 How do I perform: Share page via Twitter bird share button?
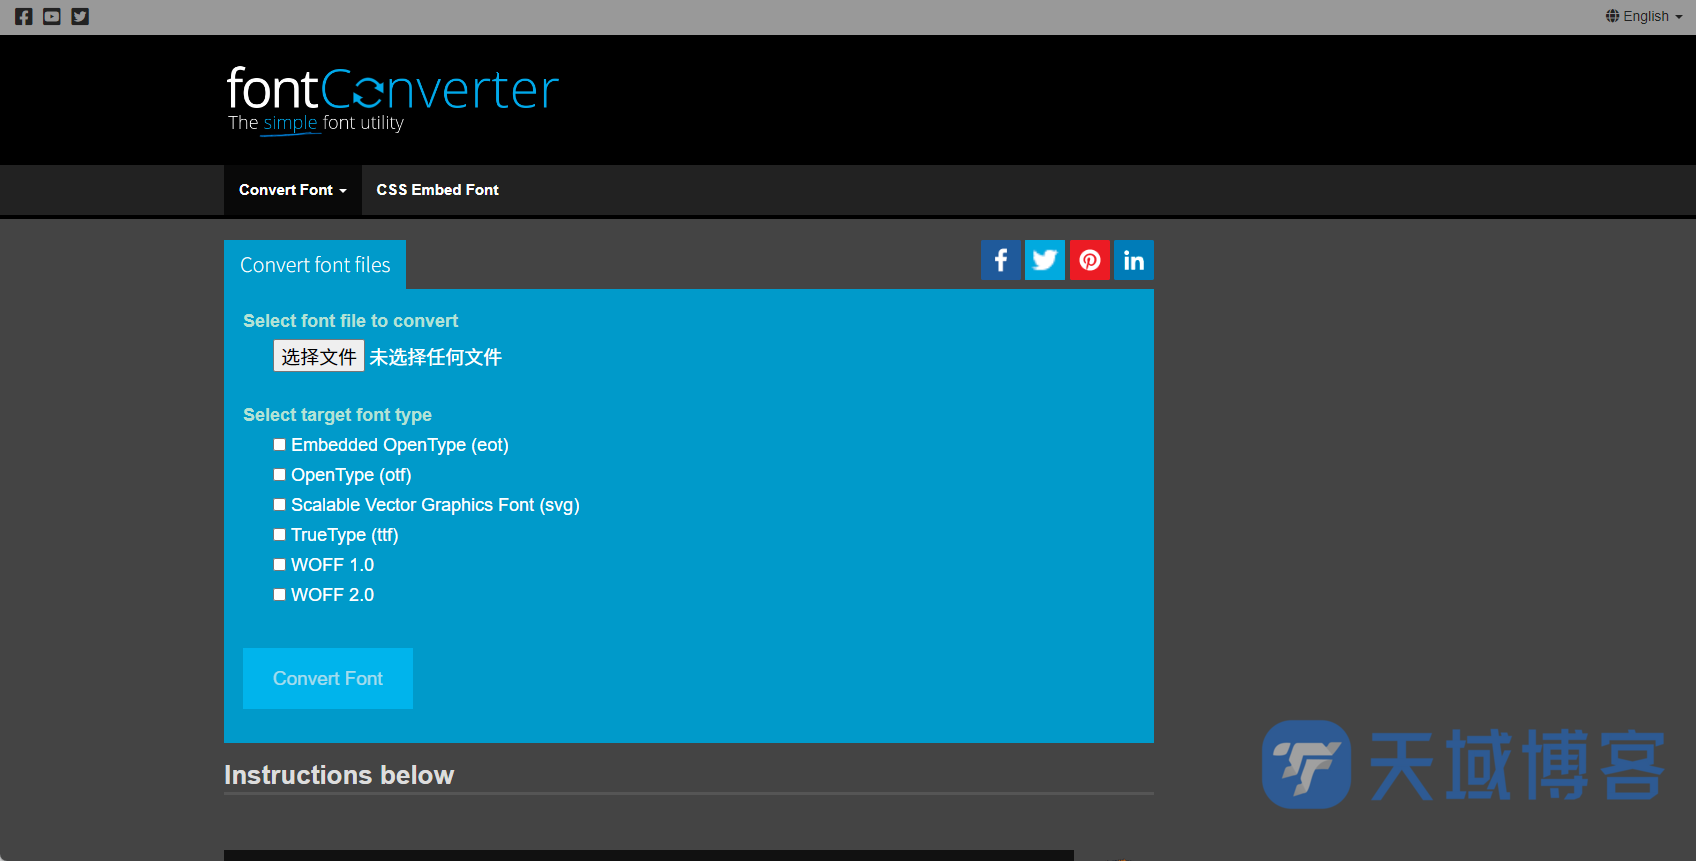pyautogui.click(x=1045, y=260)
